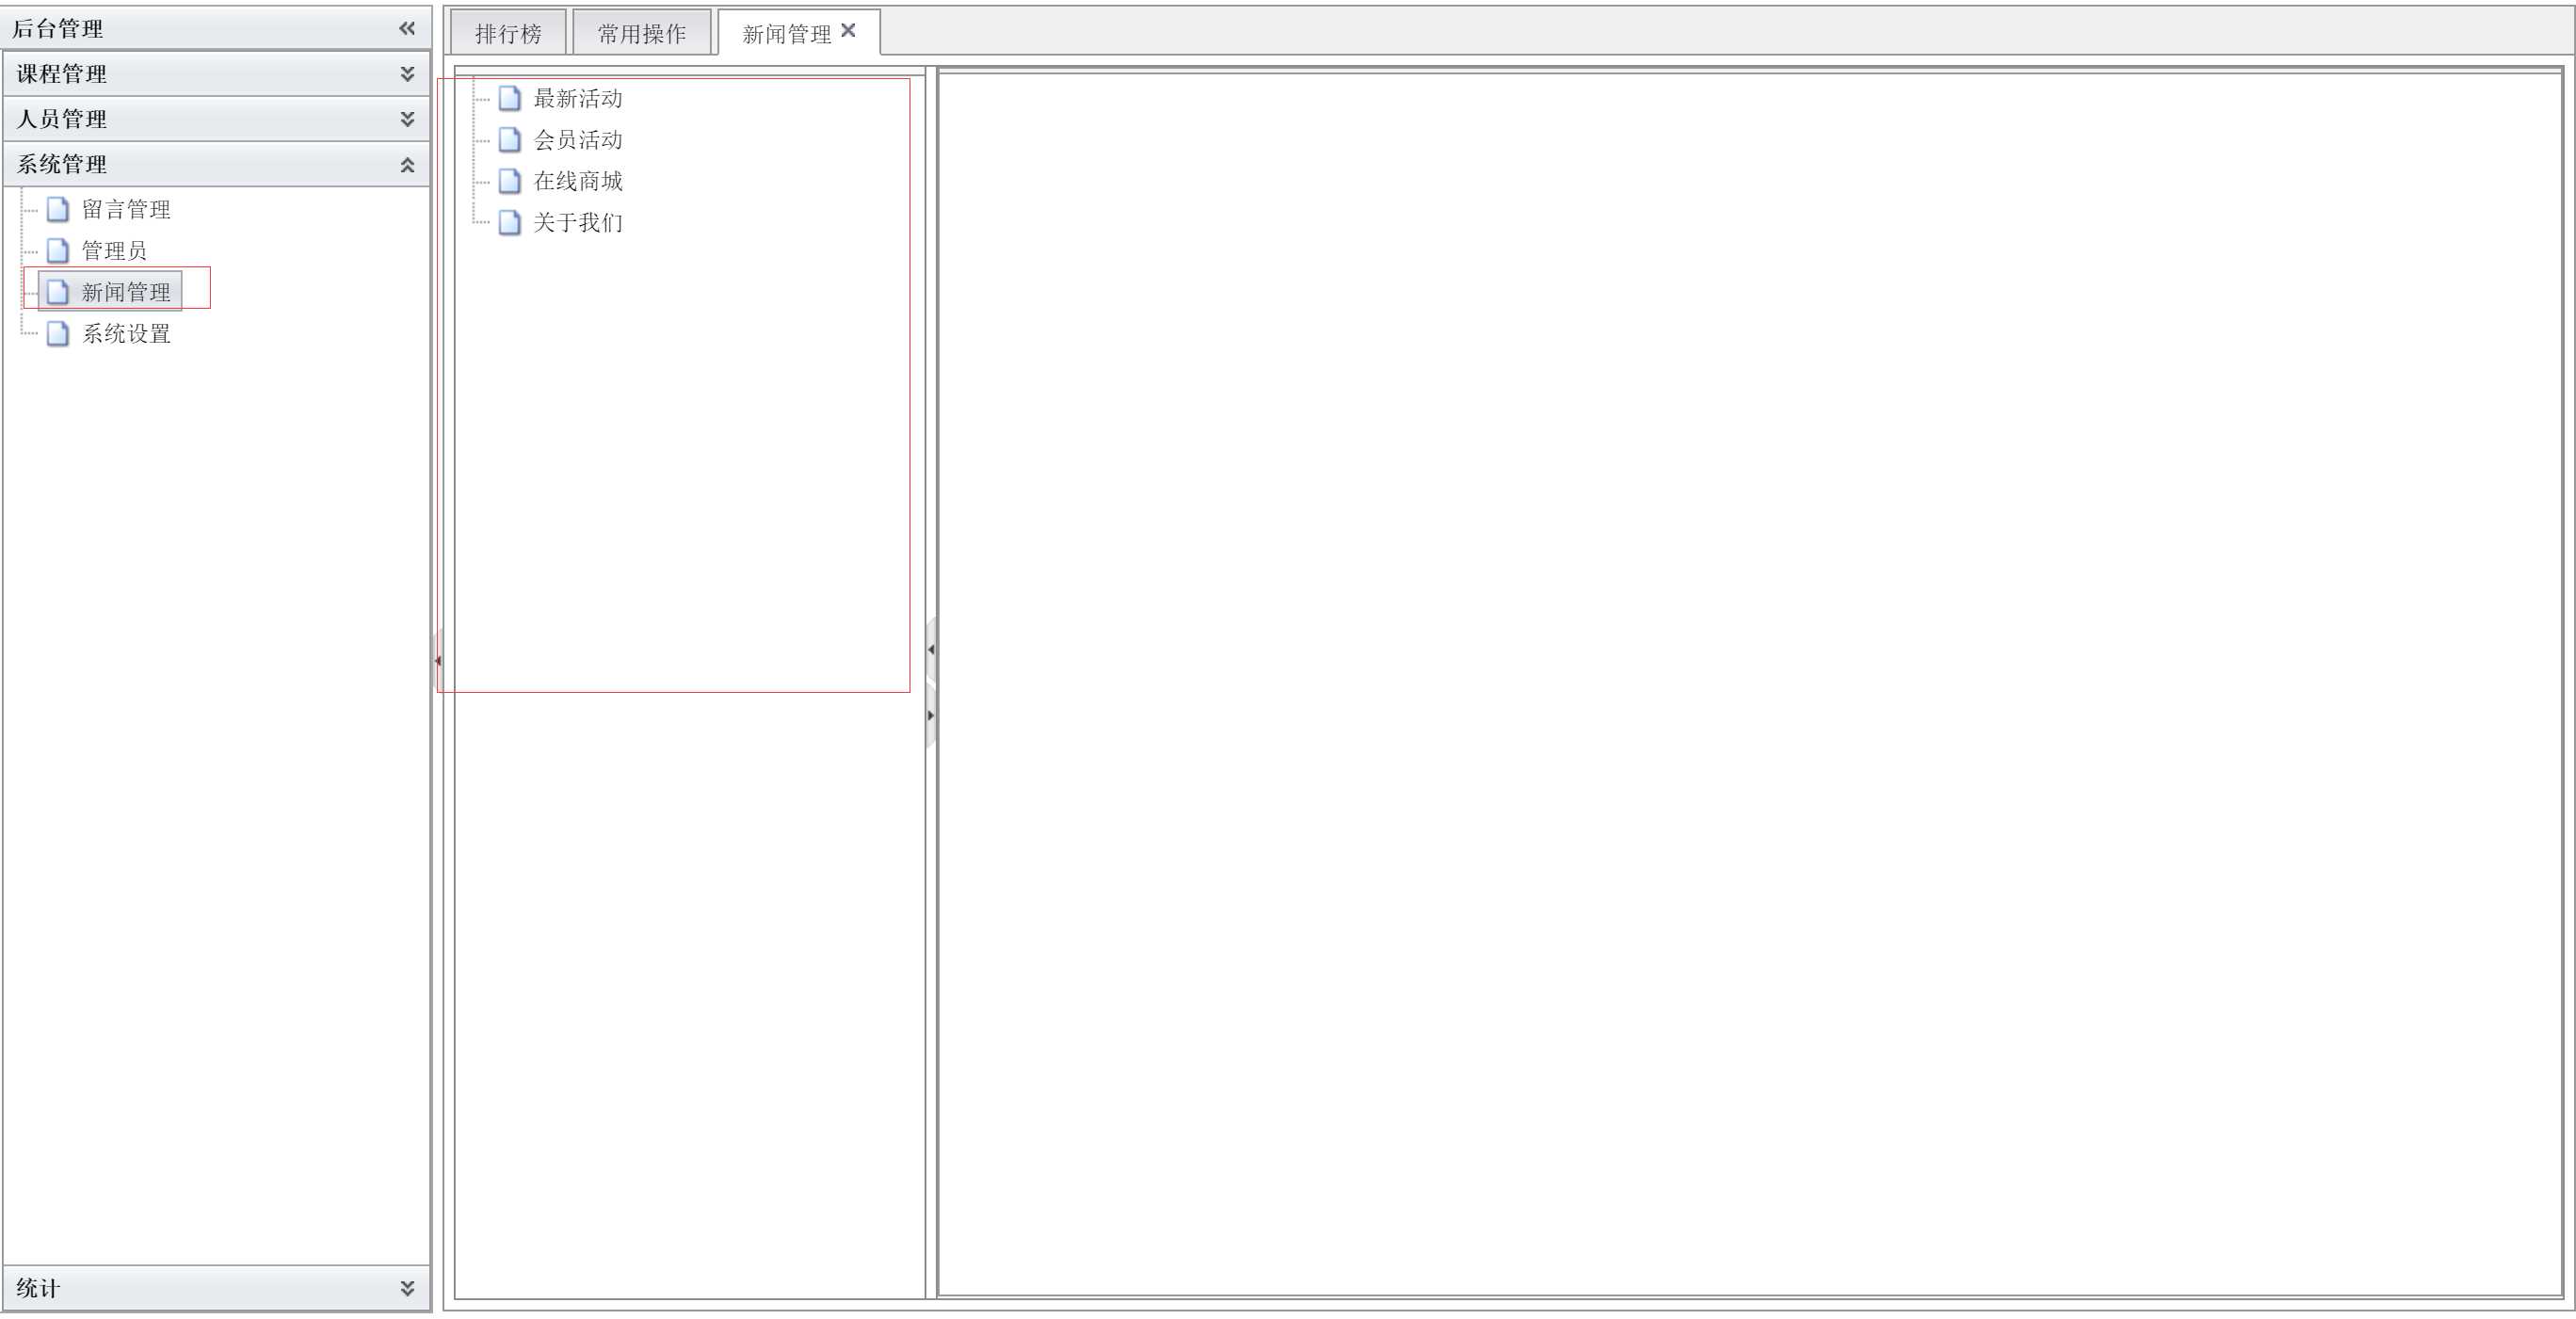
Task: Close the 新闻管理 tab
Action: [848, 31]
